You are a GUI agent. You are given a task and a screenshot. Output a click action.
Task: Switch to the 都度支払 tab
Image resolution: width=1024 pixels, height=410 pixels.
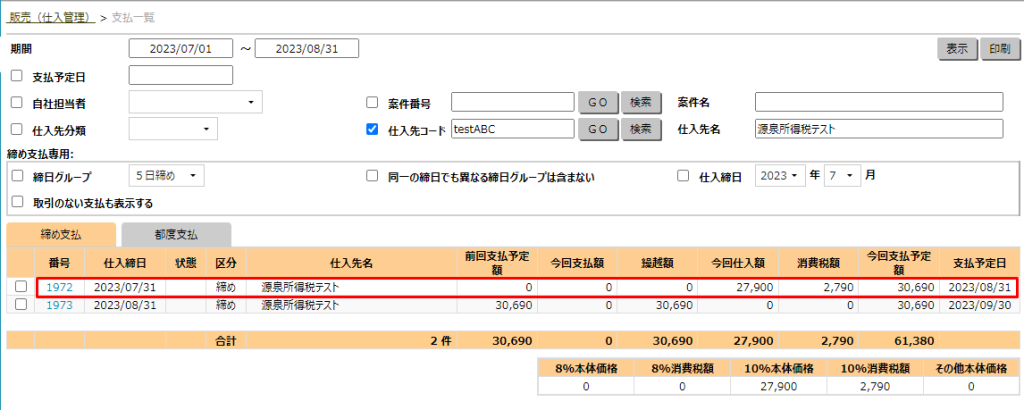(x=176, y=234)
